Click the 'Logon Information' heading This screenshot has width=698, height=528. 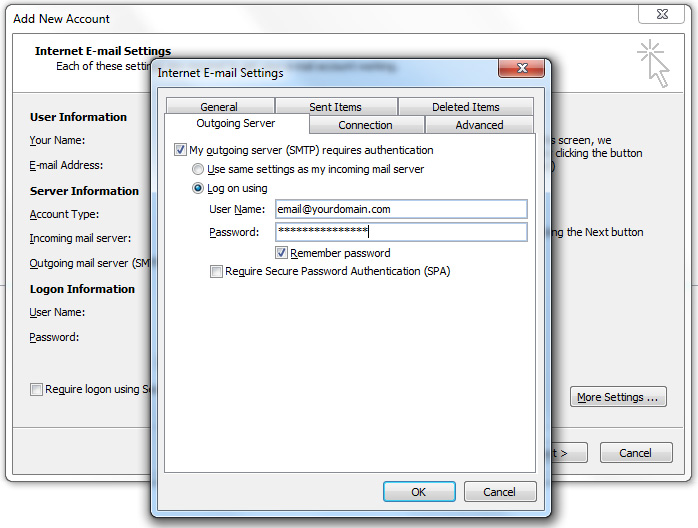click(x=82, y=289)
